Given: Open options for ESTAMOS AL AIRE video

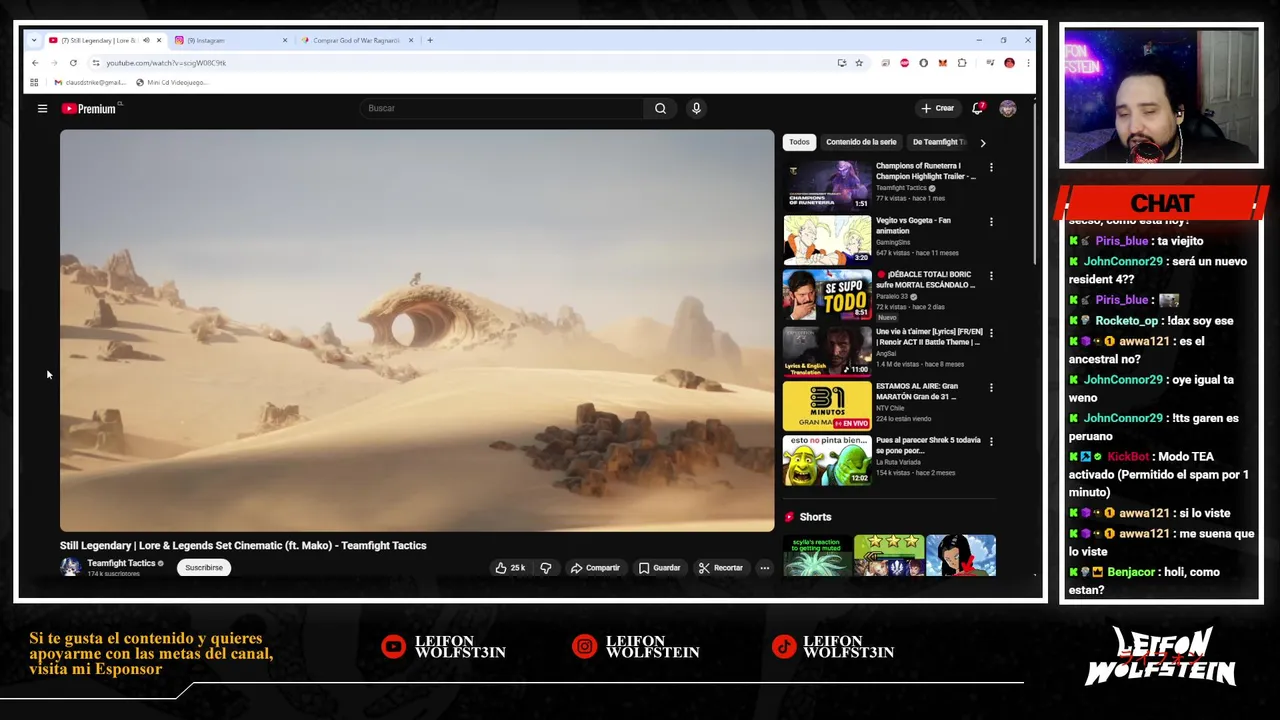Looking at the screenshot, I should 991,387.
